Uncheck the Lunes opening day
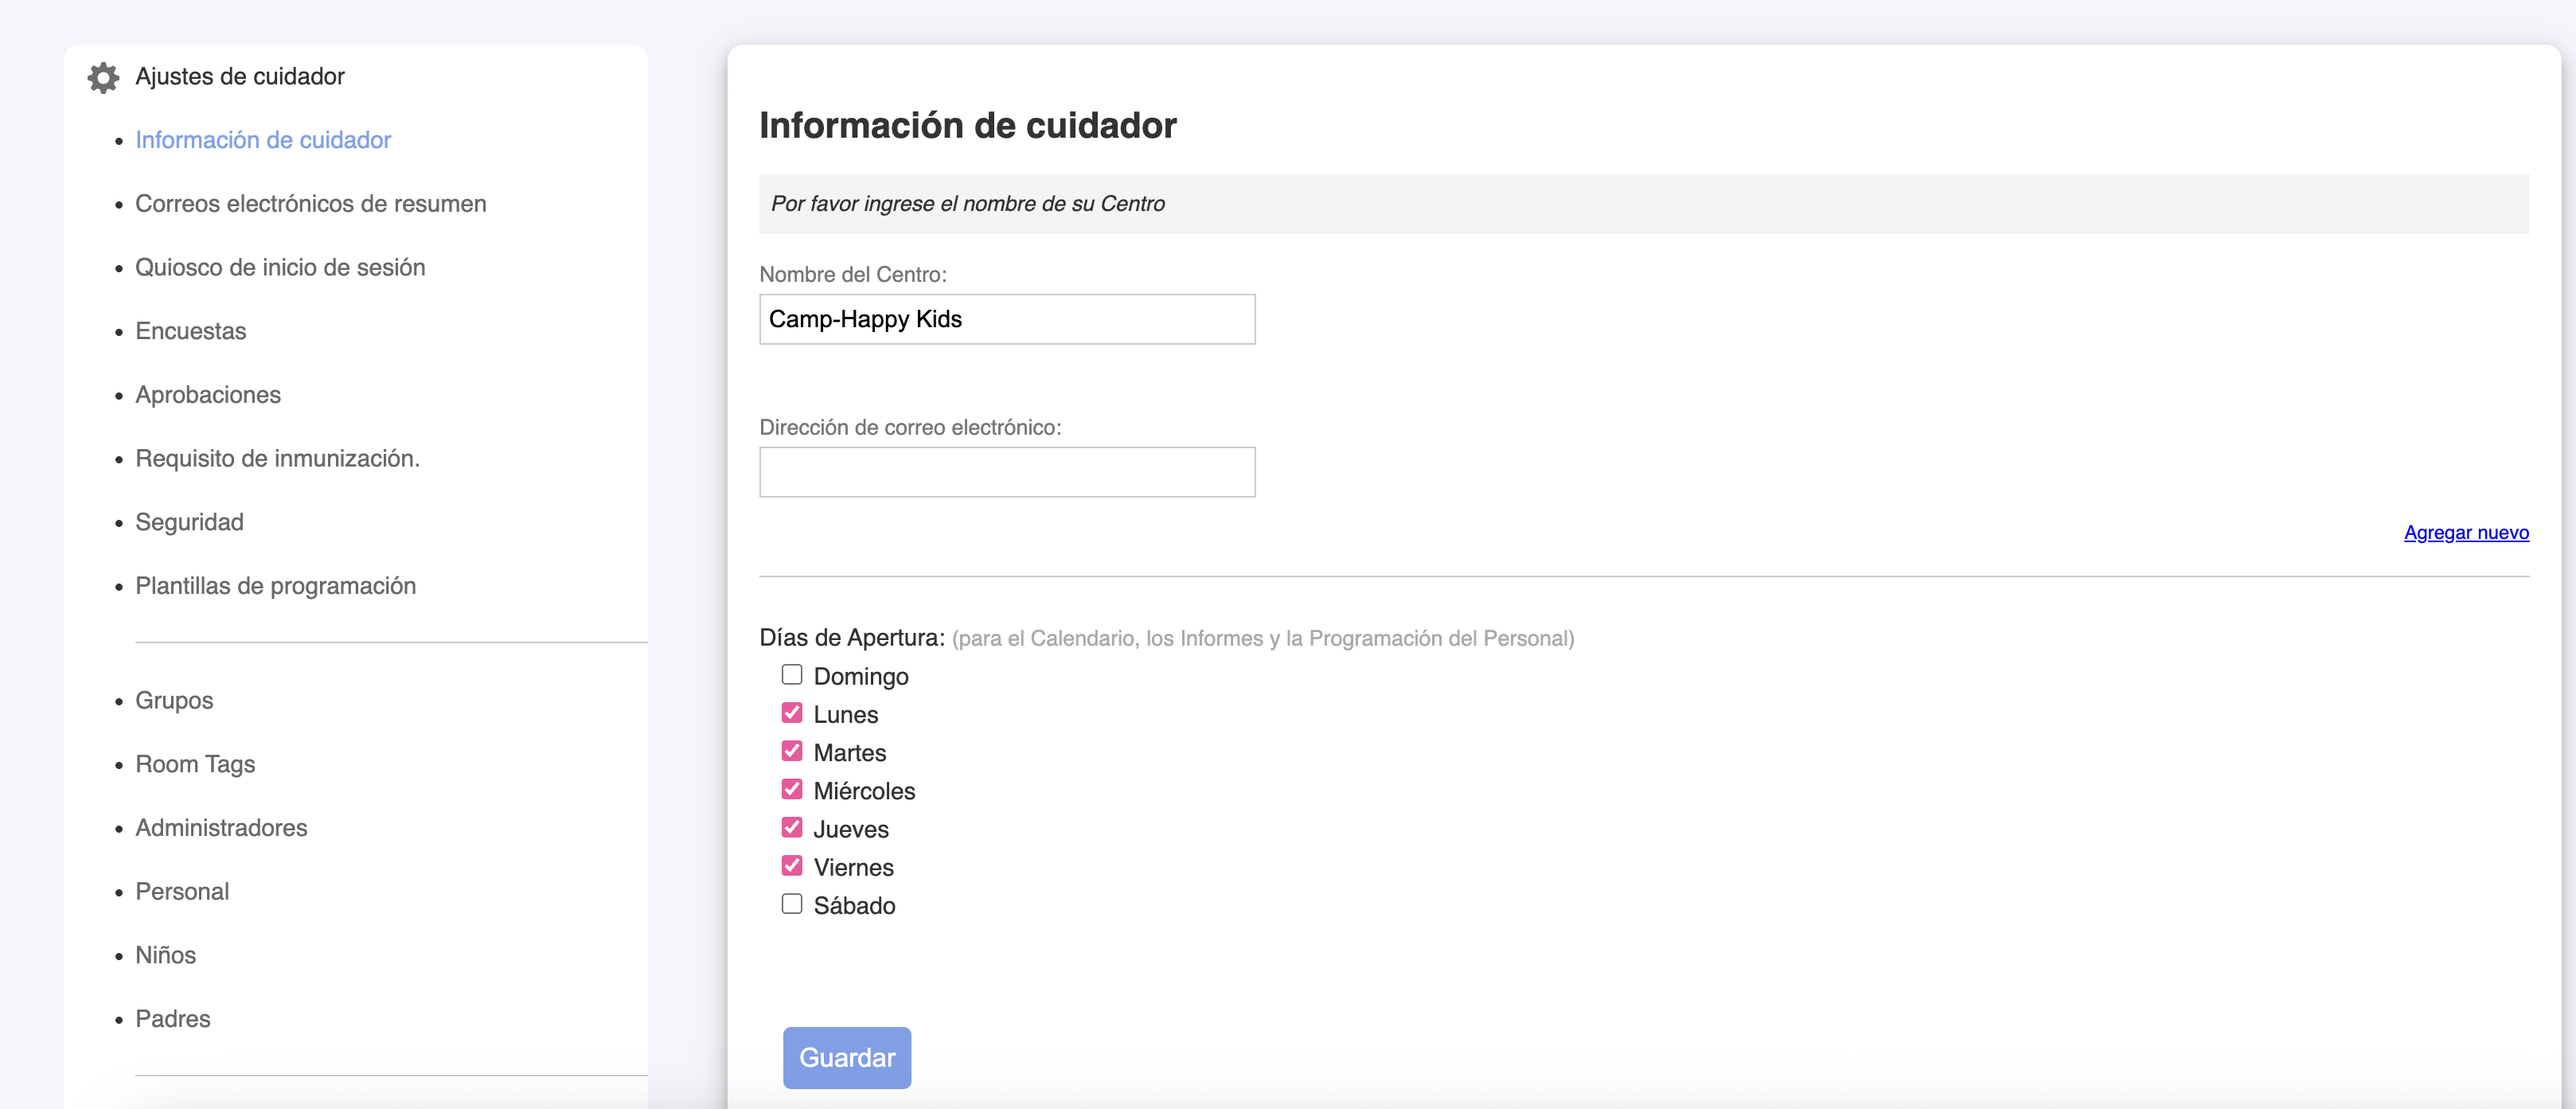 [x=791, y=713]
